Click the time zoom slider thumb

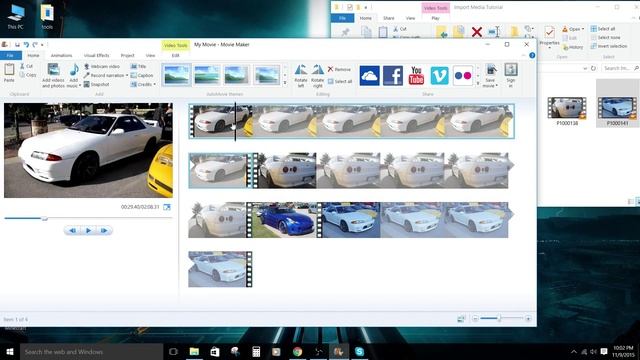[x=499, y=318]
